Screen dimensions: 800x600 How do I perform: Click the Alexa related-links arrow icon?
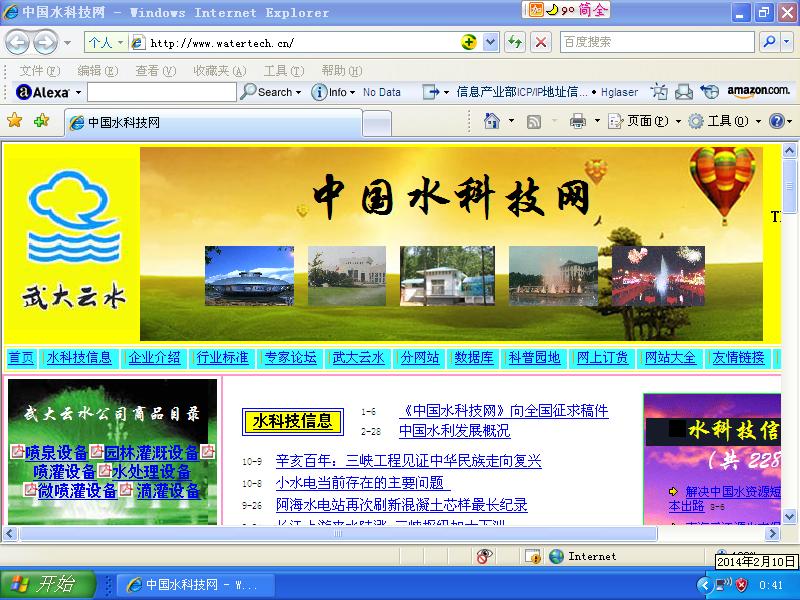(x=431, y=92)
